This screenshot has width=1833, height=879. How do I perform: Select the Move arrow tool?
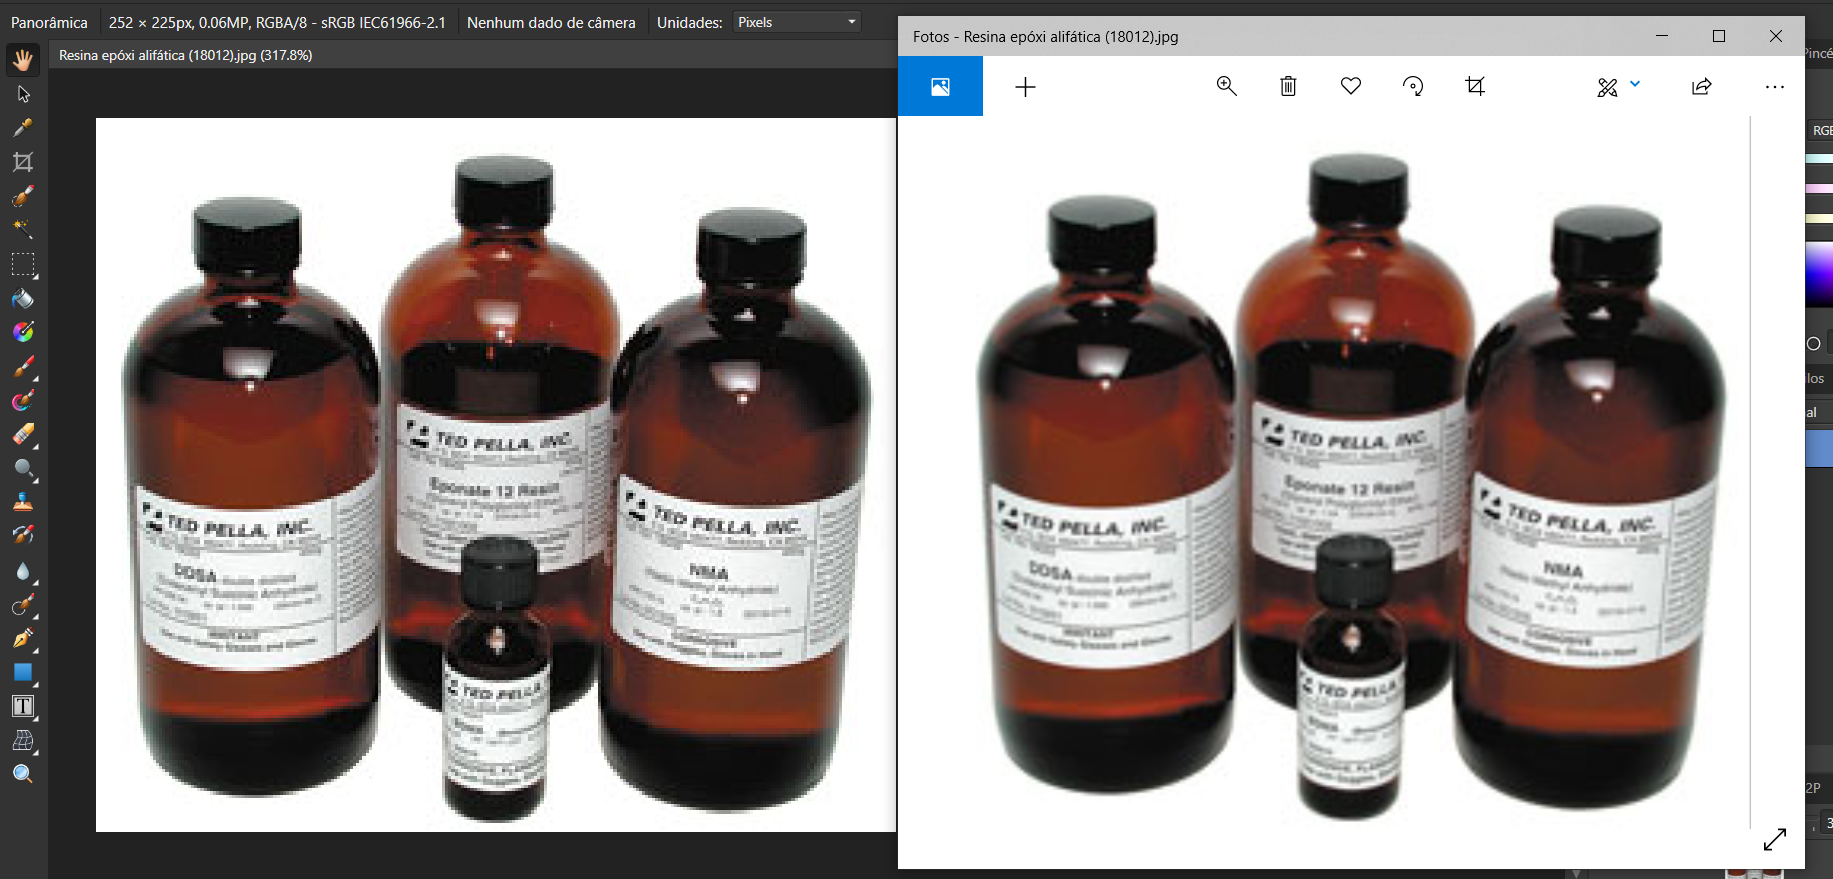click(23, 94)
